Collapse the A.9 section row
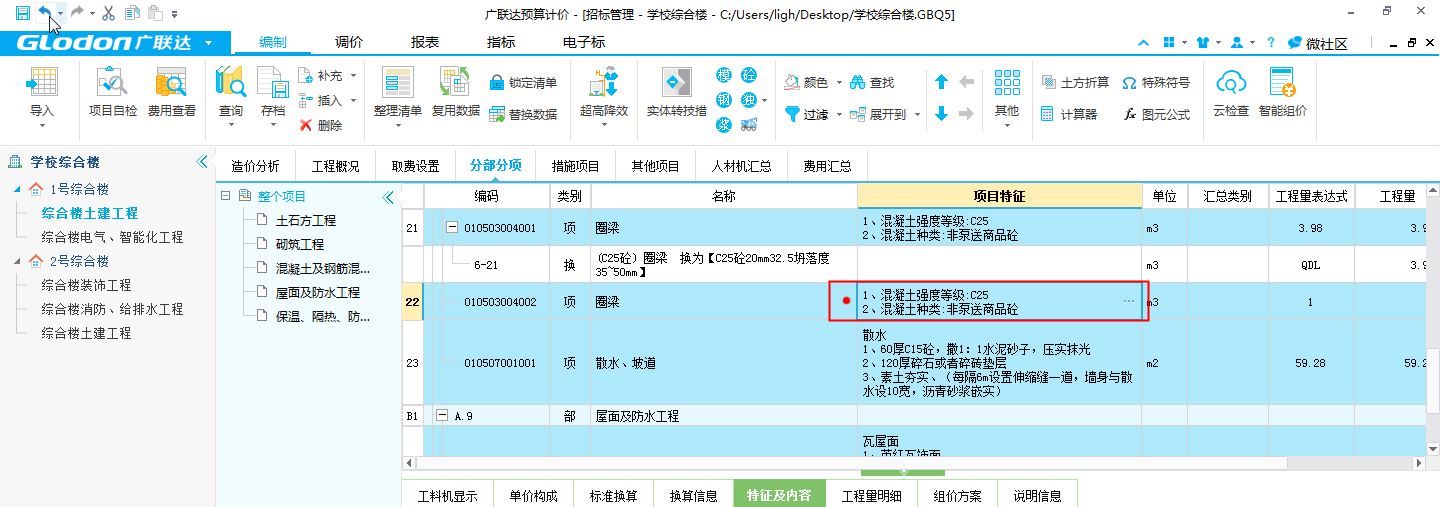The height and width of the screenshot is (507, 1440). (442, 416)
